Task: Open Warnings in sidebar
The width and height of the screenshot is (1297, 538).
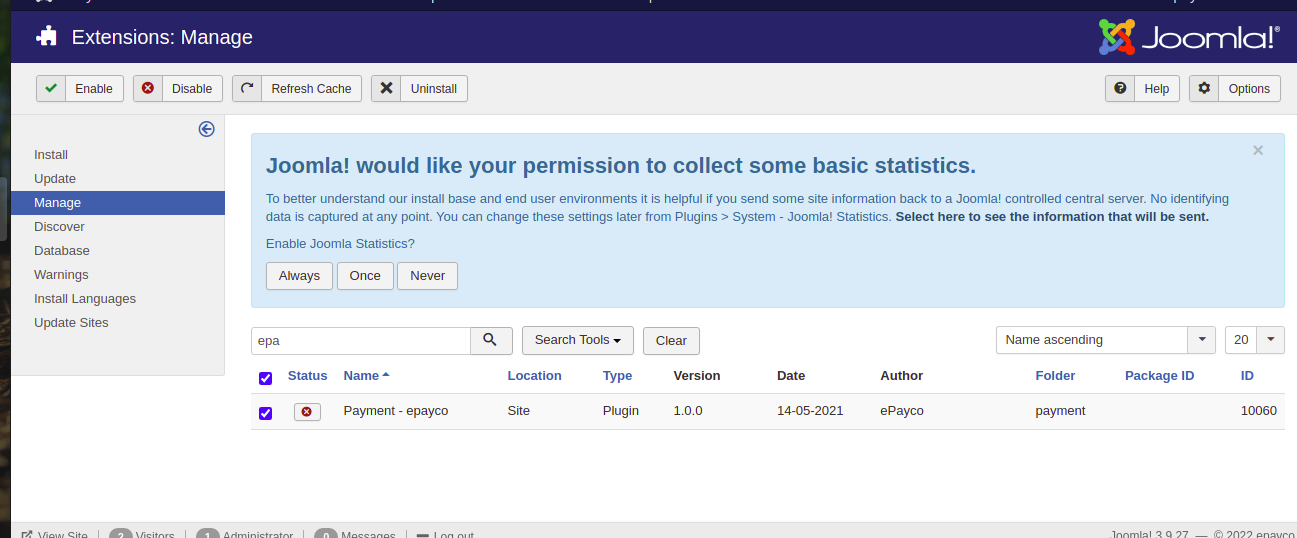Action: (x=61, y=275)
